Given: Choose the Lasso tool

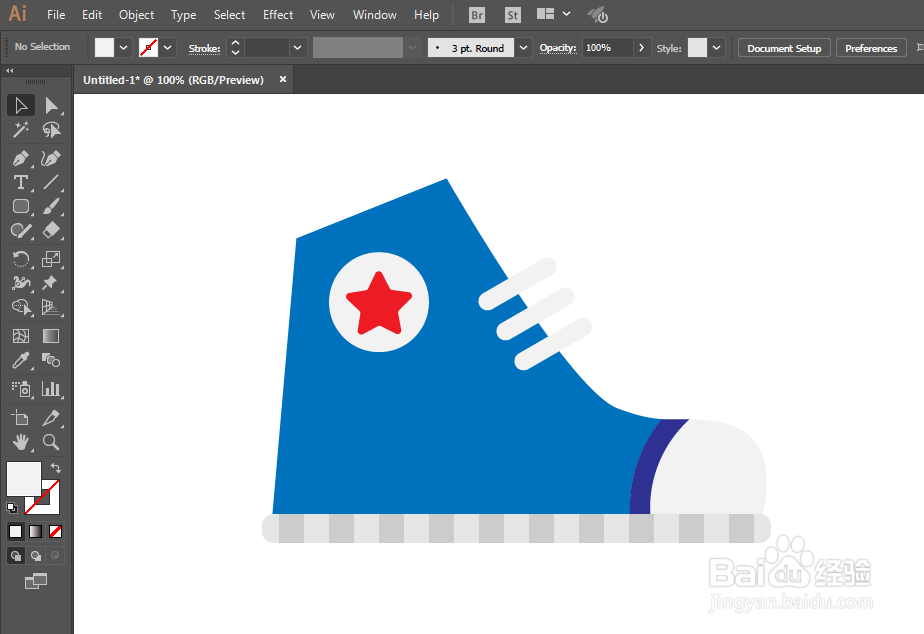Looking at the screenshot, I should click(51, 129).
